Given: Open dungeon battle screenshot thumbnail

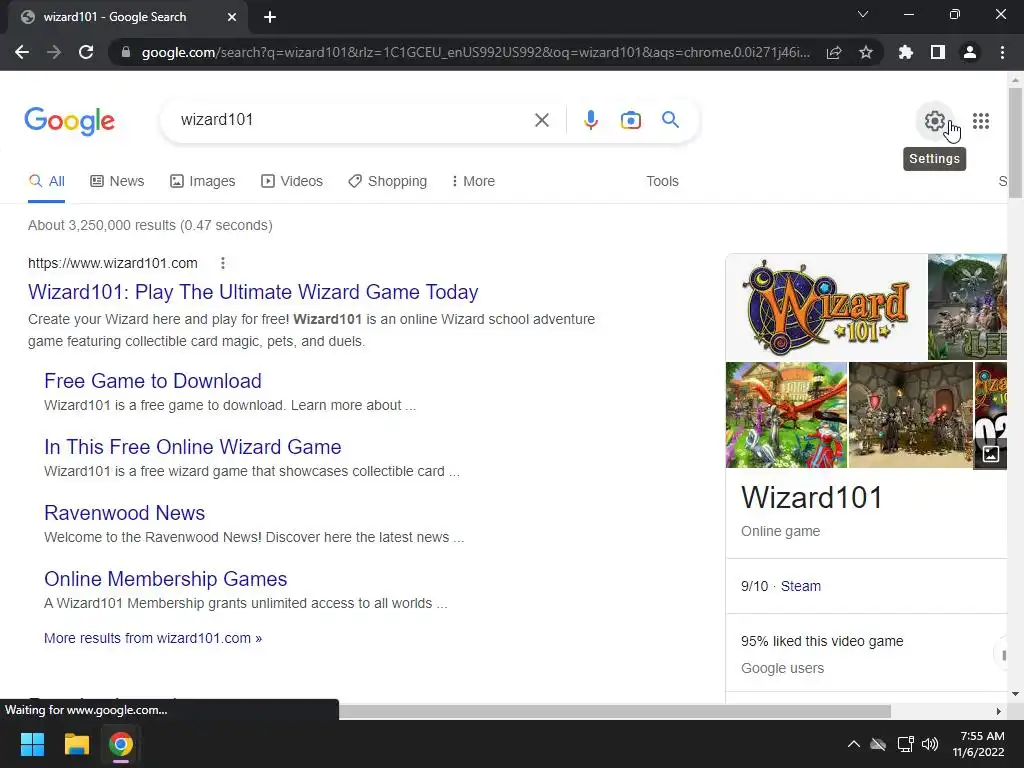Looking at the screenshot, I should 911,415.
